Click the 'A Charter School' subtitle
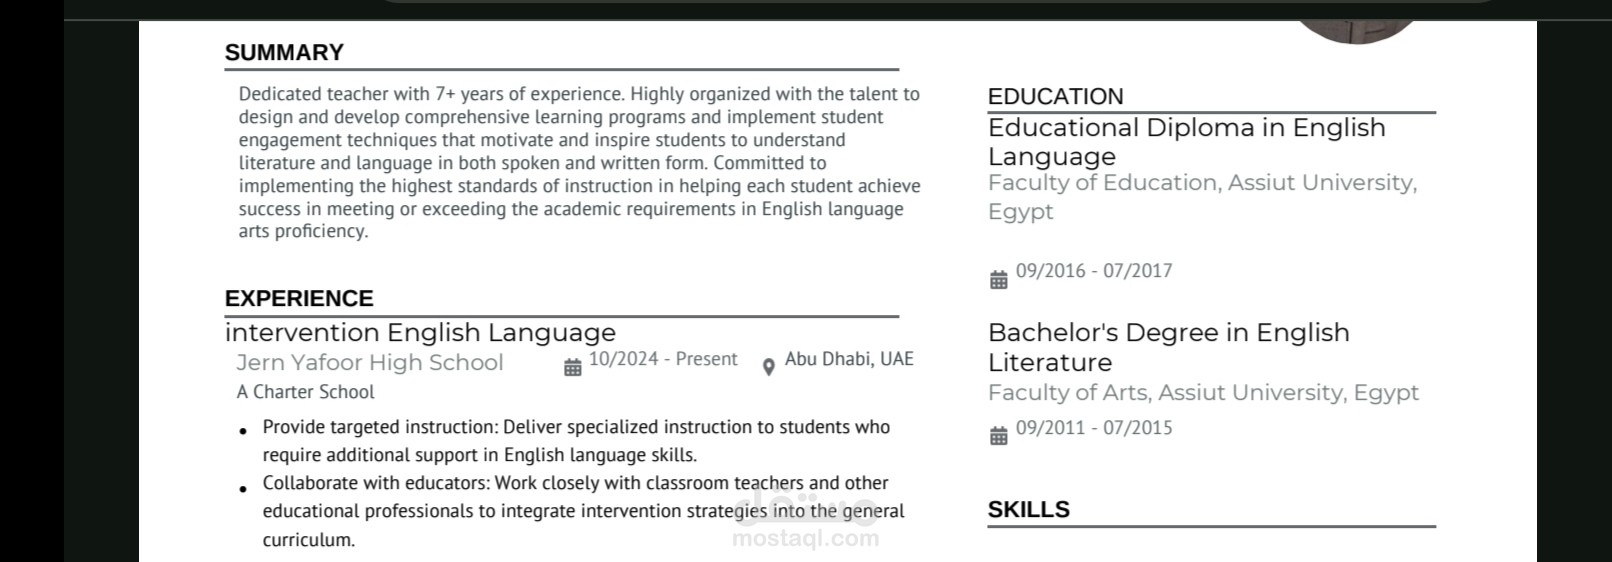This screenshot has height=562, width=1612. point(305,392)
